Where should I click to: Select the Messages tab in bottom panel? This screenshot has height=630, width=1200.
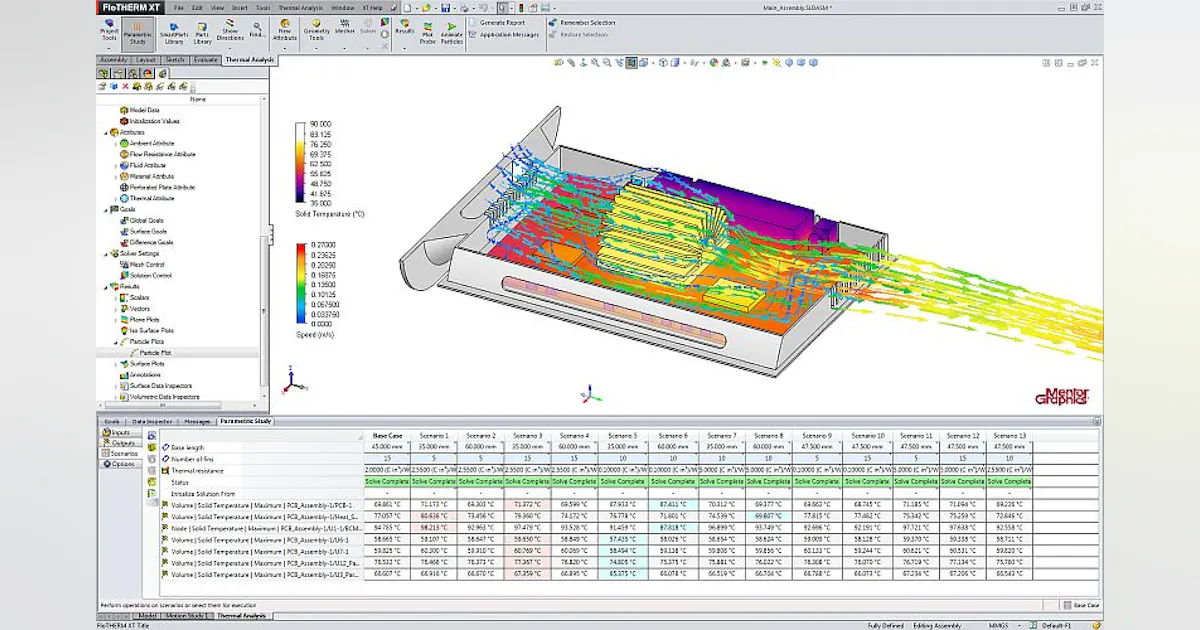[x=197, y=421]
